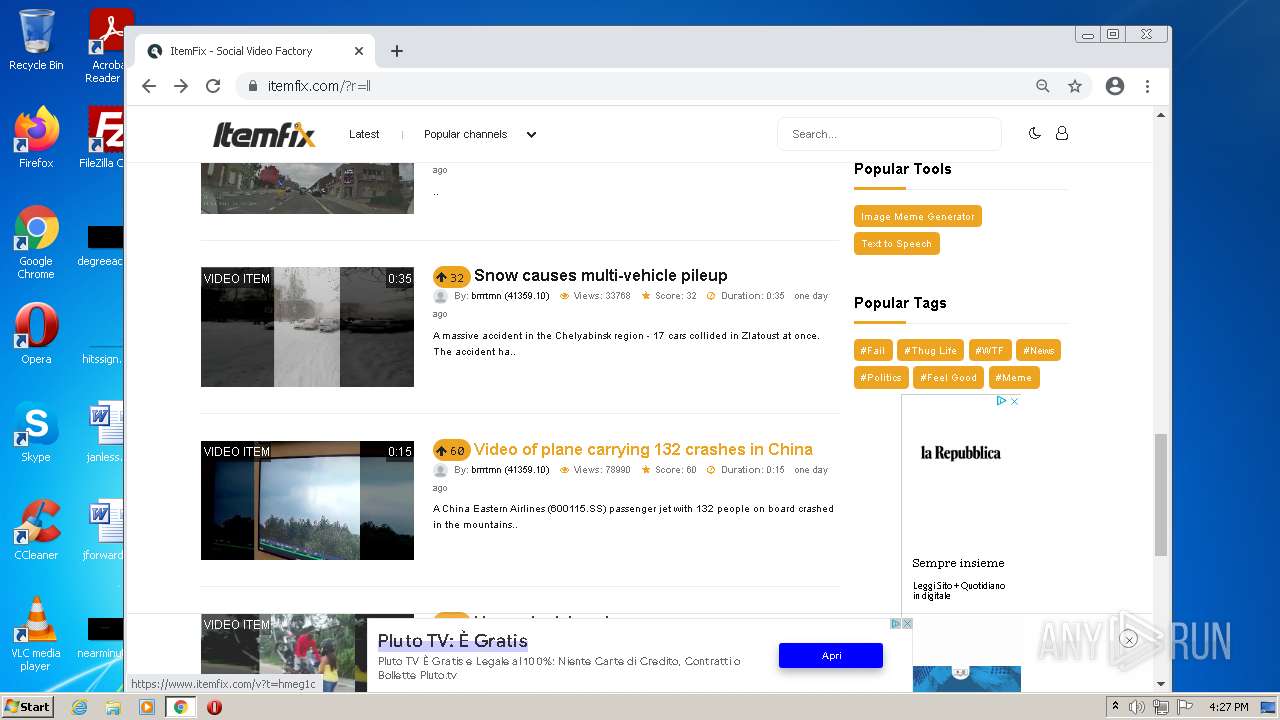Screen dimensions: 1280x720
Task: Open the volume speaker icon in the system tray
Action: [1137, 707]
